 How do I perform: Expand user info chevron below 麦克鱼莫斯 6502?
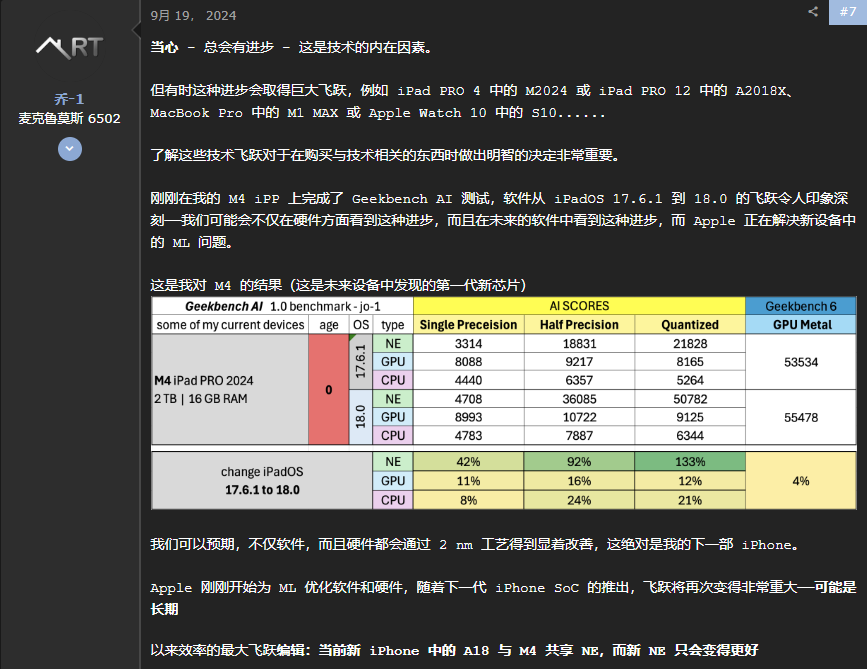pyautogui.click(x=69, y=149)
